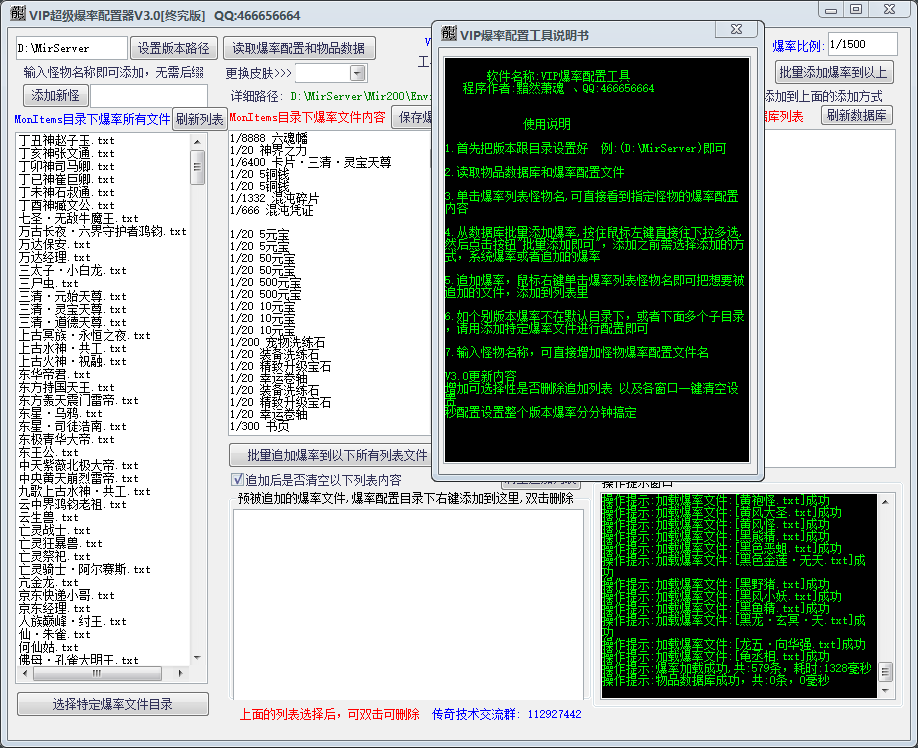Select 仙·朱雀.txt file
The height and width of the screenshot is (748, 918).
pos(54,634)
